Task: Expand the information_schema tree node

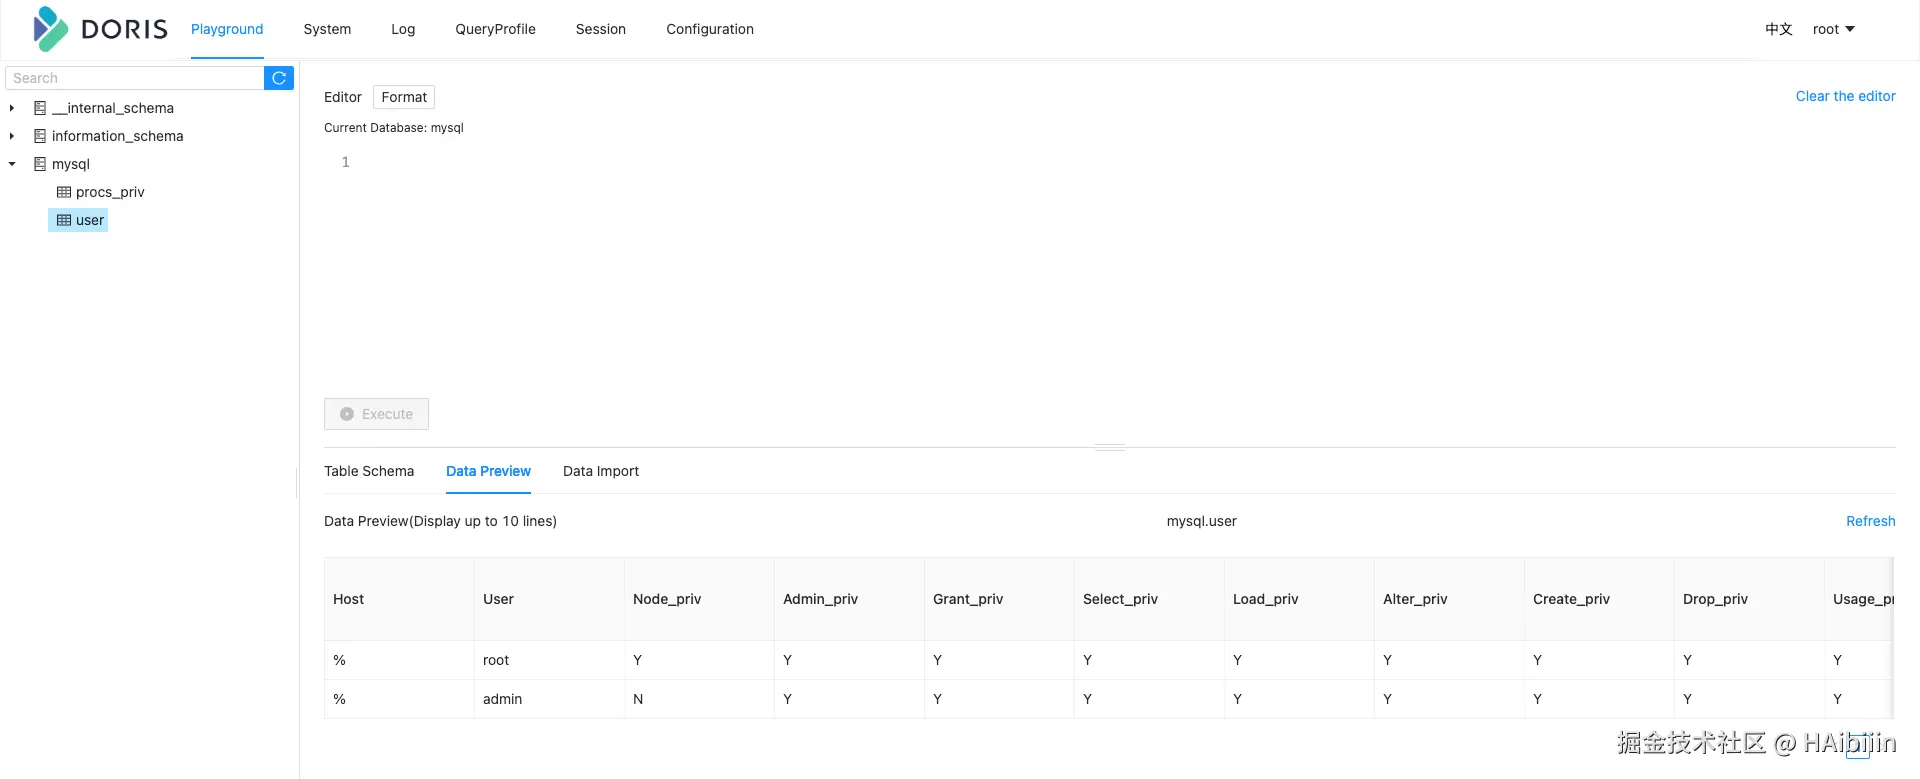Action: (x=12, y=136)
